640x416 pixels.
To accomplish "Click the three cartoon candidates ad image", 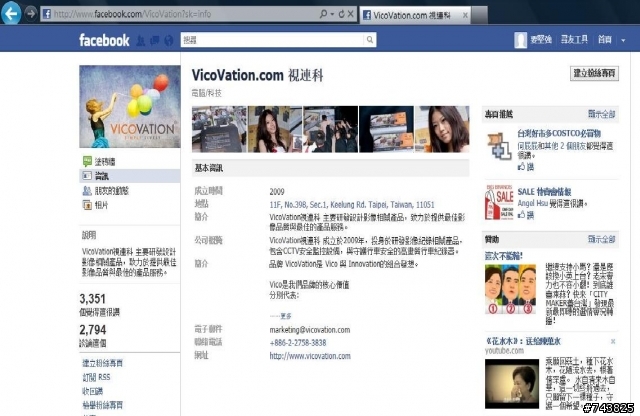I will pos(510,289).
